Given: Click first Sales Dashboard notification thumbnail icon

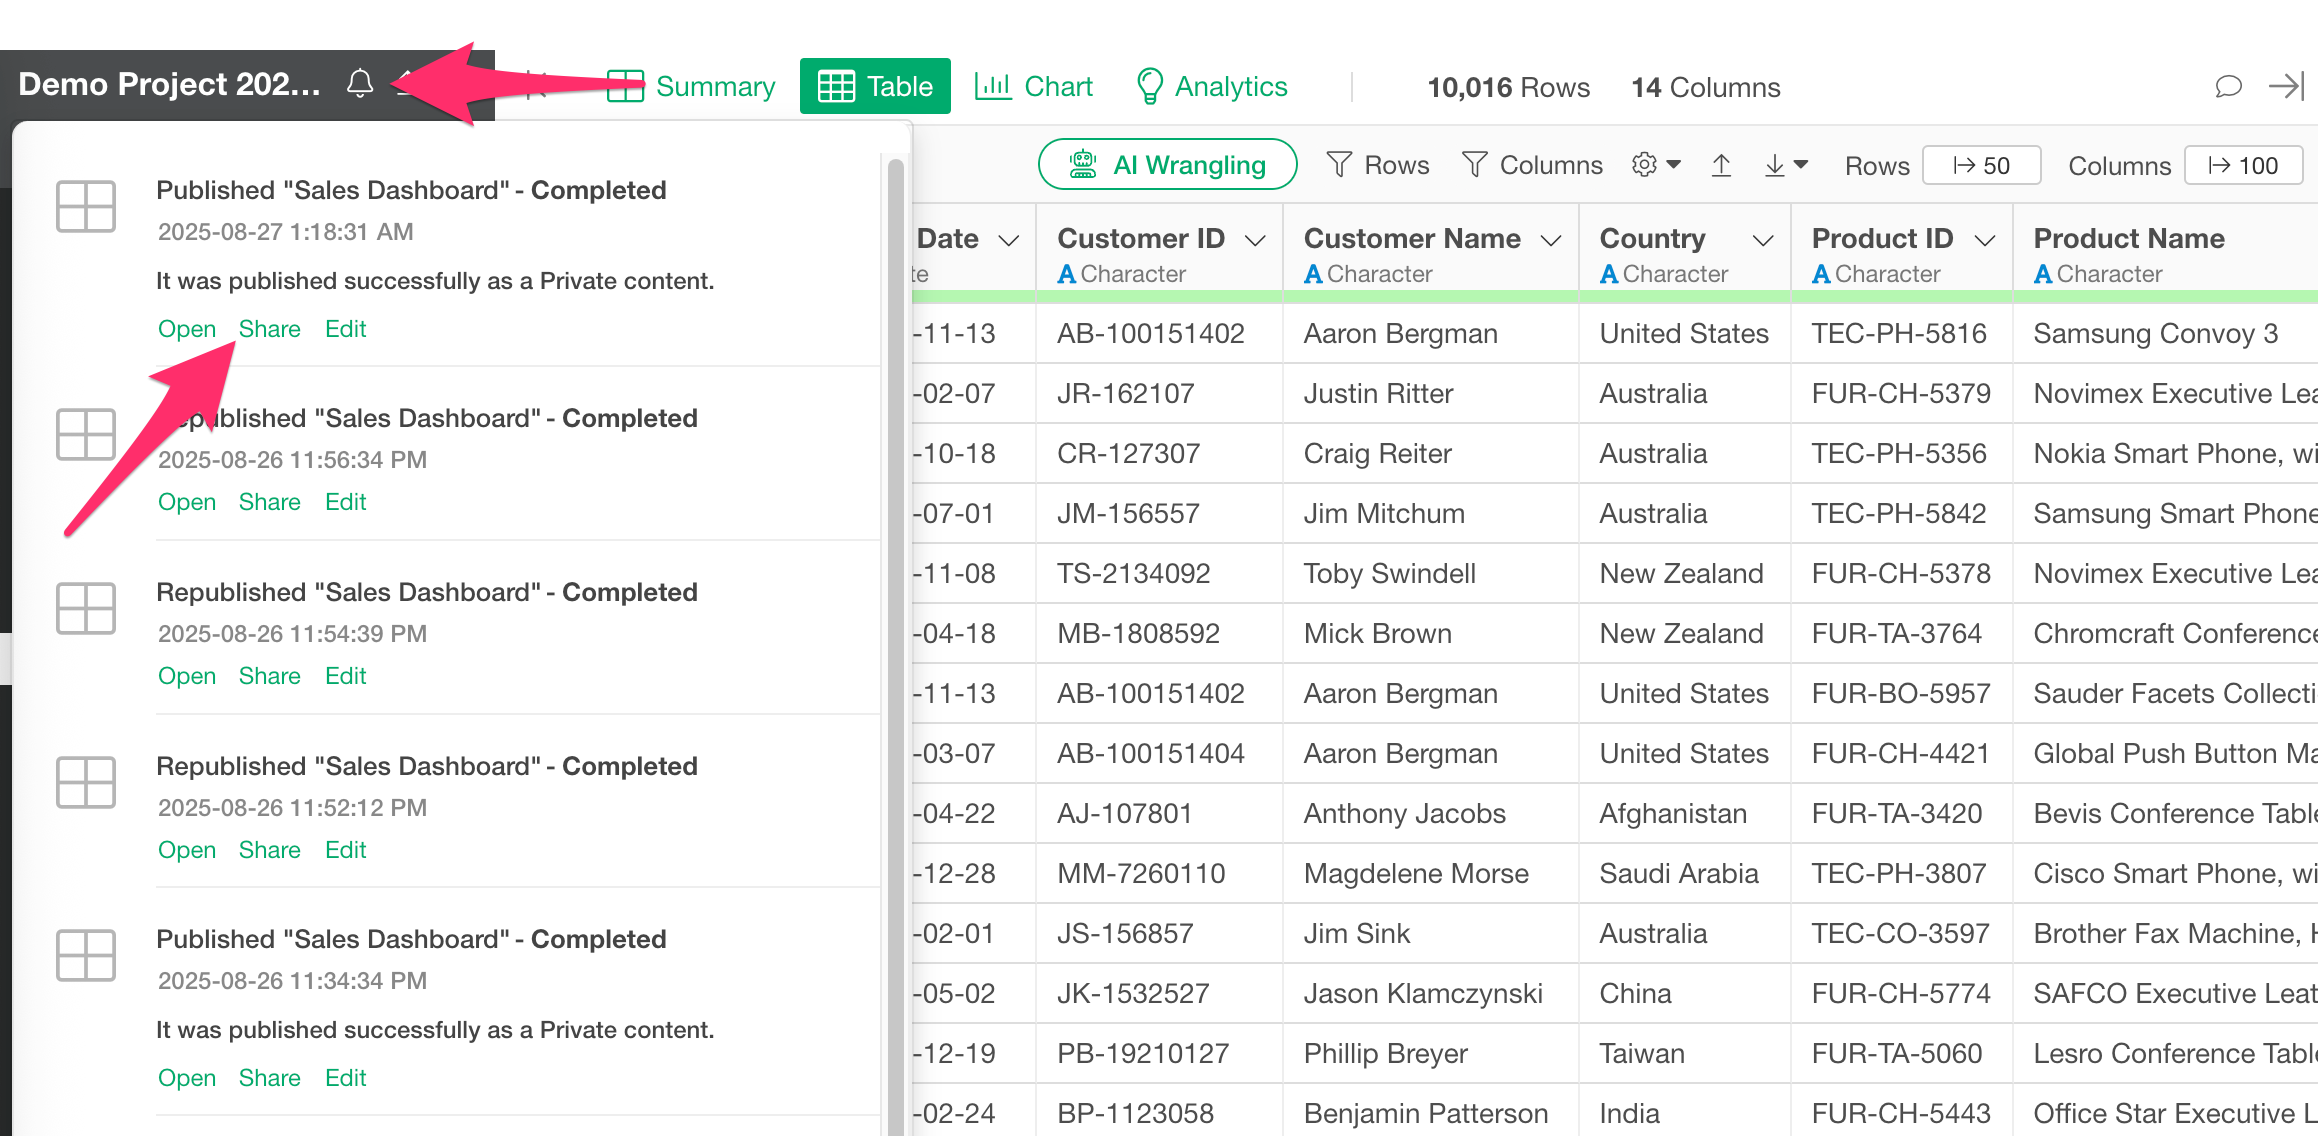Looking at the screenshot, I should [86, 207].
